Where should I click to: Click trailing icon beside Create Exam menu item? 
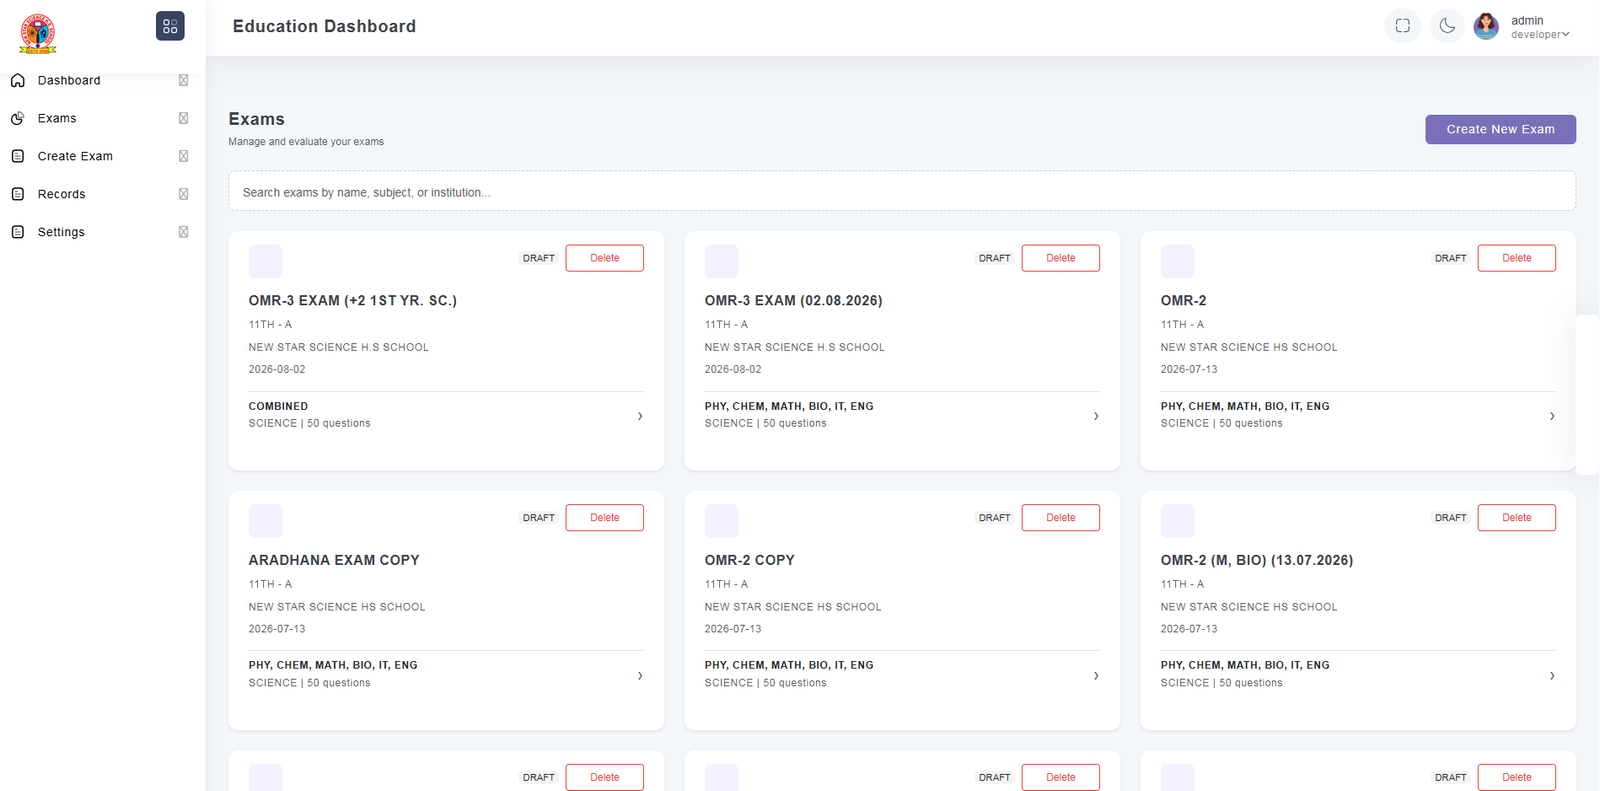[183, 156]
